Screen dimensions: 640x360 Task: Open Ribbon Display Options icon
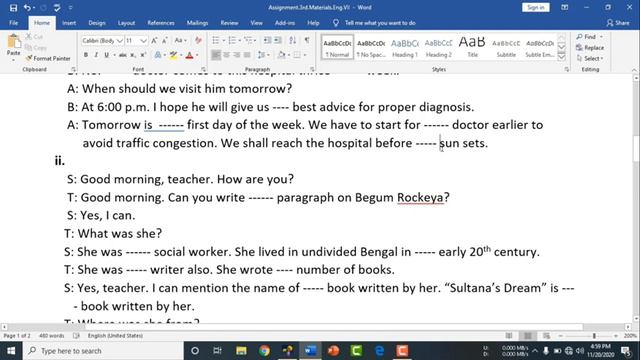[564, 7]
